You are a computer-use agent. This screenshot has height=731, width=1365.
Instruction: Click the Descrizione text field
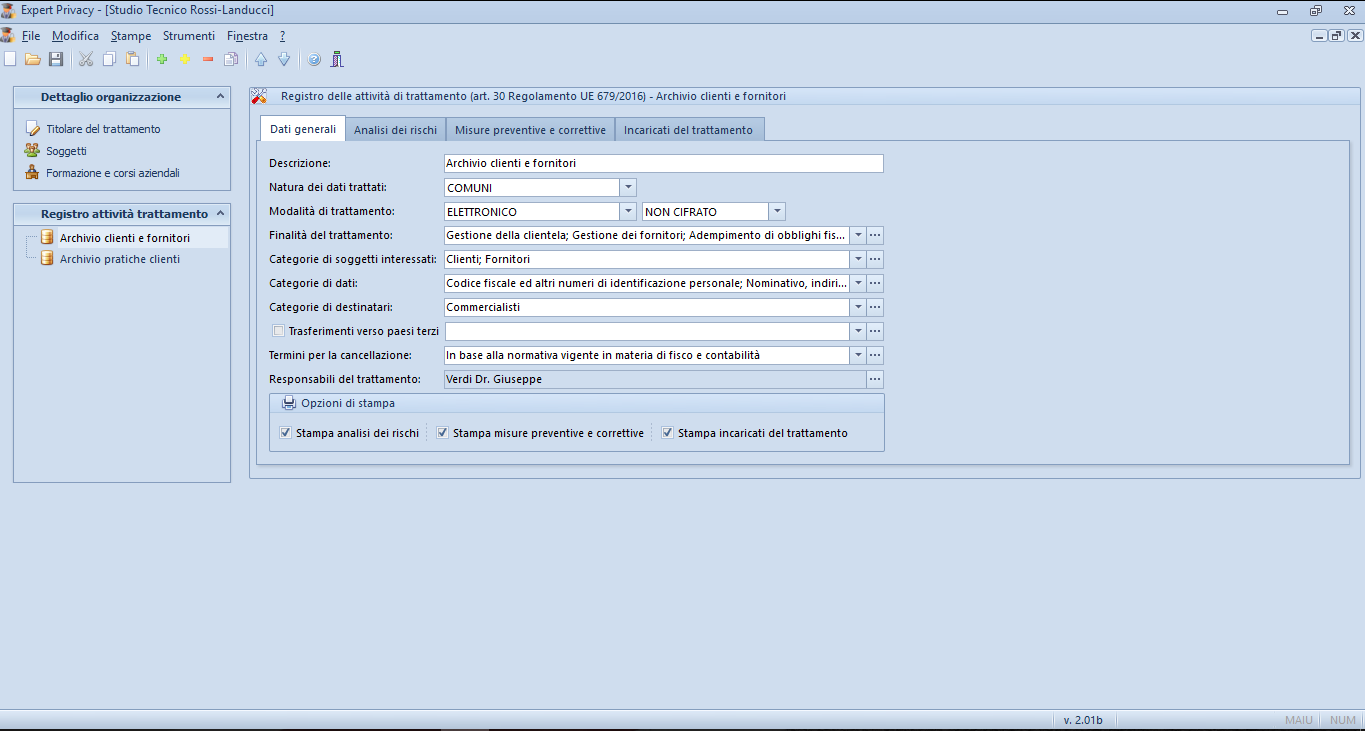coord(663,163)
